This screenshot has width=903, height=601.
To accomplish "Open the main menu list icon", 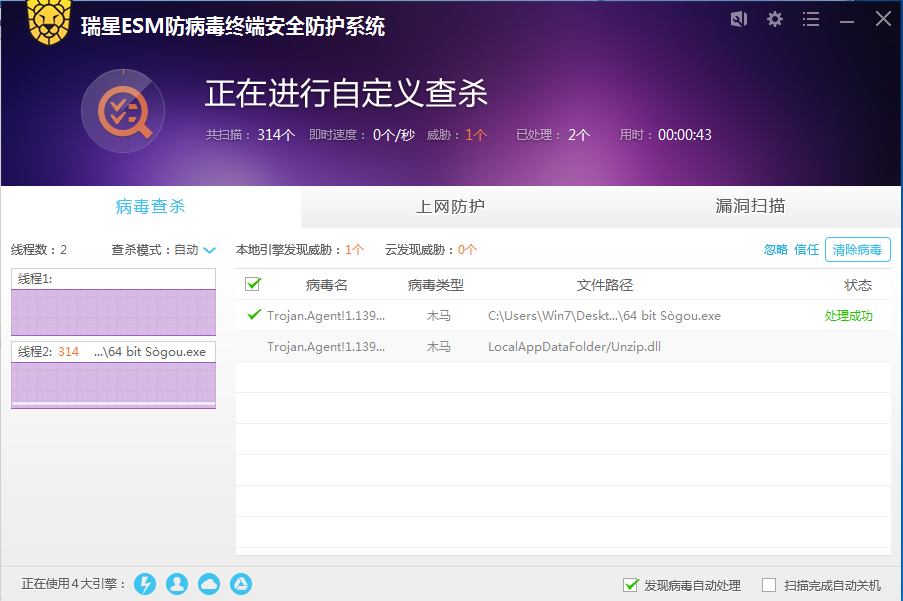I will click(x=811, y=19).
